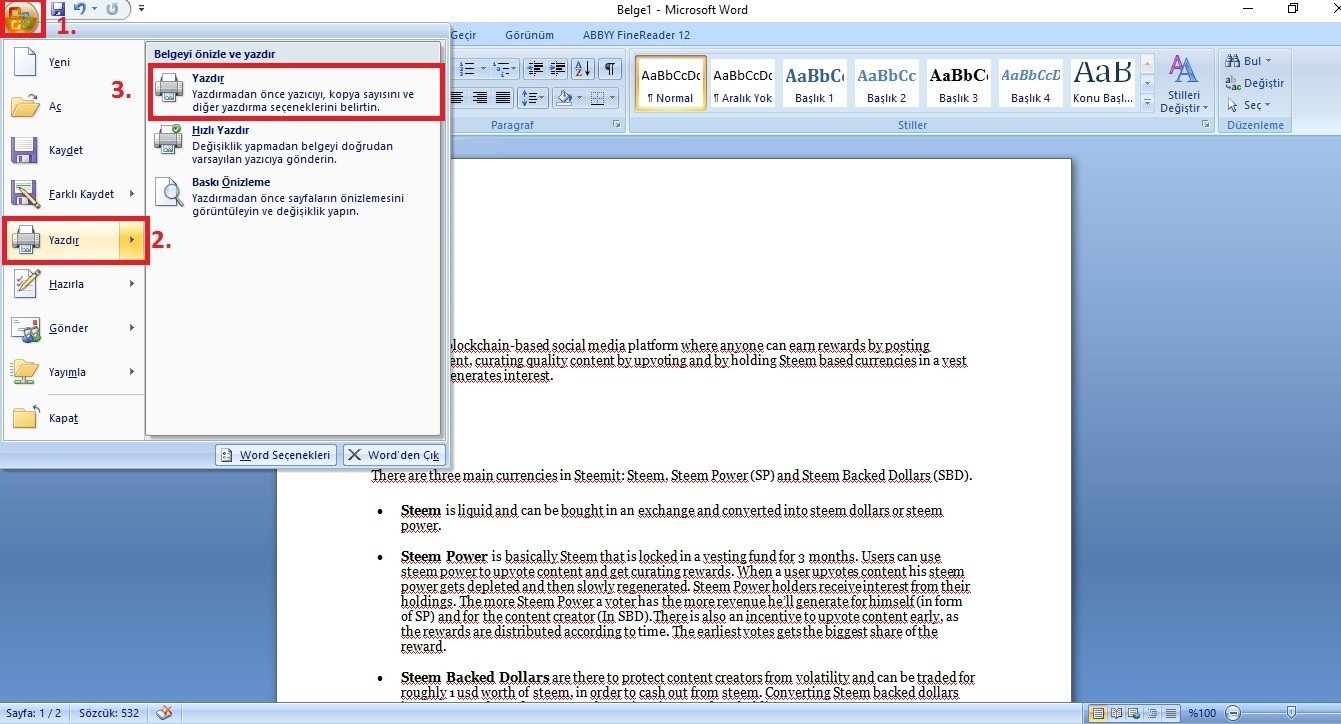Viewport: 1341px width, 724px height.
Task: Open Stilleri Değiştir dropdown
Action: (x=1184, y=85)
